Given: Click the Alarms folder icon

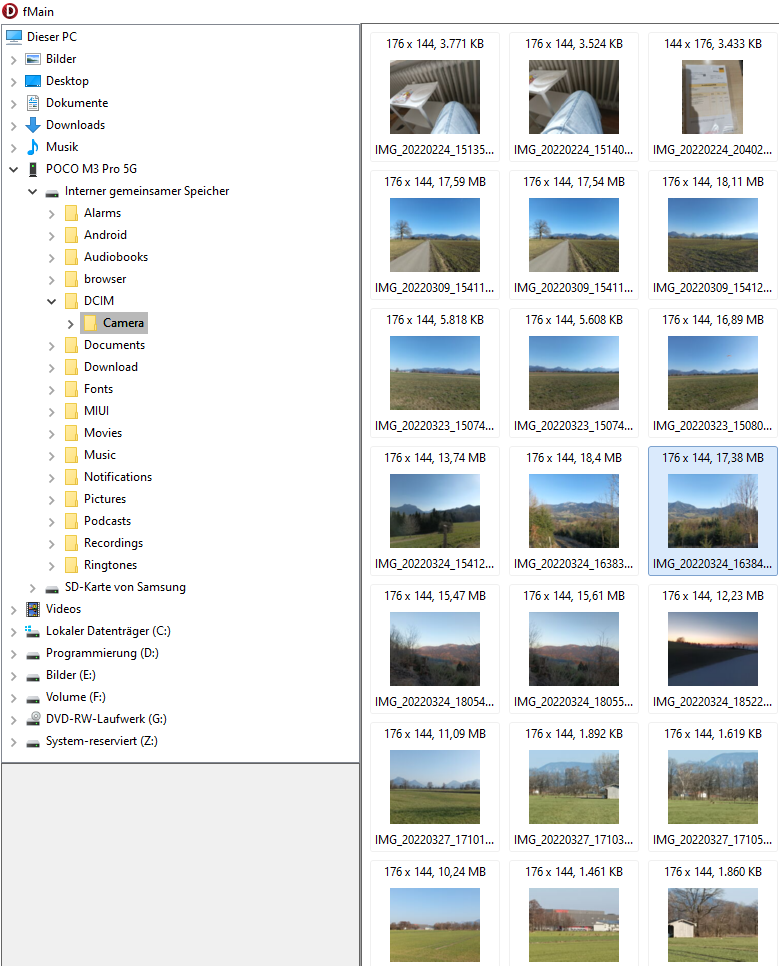Looking at the screenshot, I should point(71,213).
